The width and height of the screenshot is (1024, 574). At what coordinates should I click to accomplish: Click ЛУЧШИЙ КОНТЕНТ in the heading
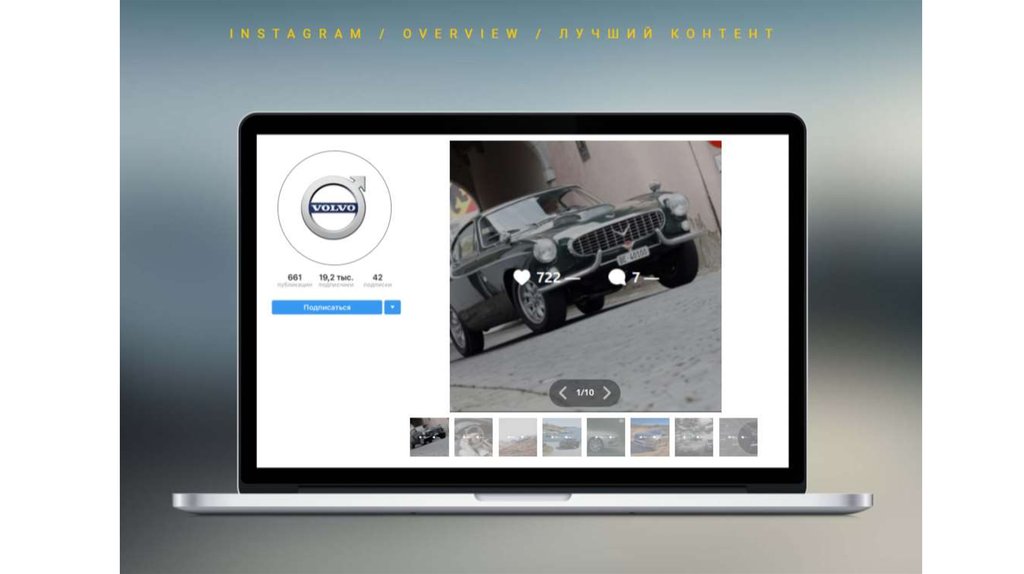[667, 34]
